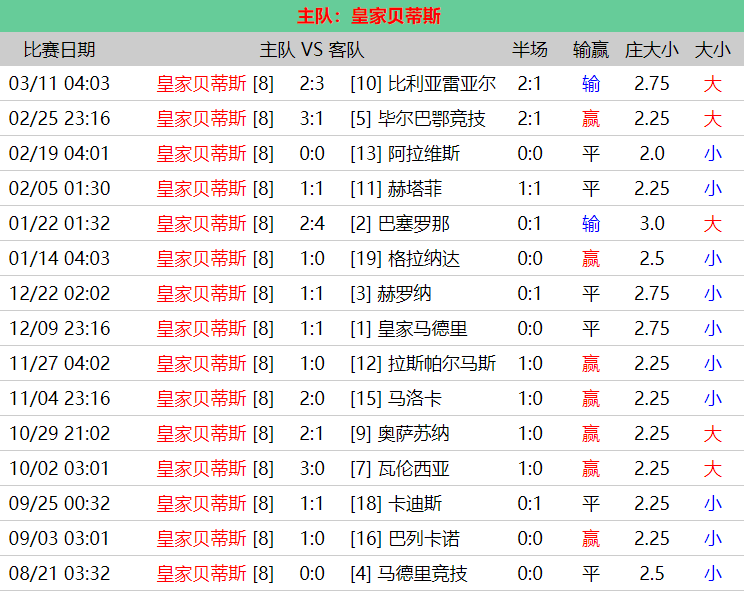Select 拉斯帕尔马斯 in the away column
Screen dimensions: 744x592
pos(441,364)
